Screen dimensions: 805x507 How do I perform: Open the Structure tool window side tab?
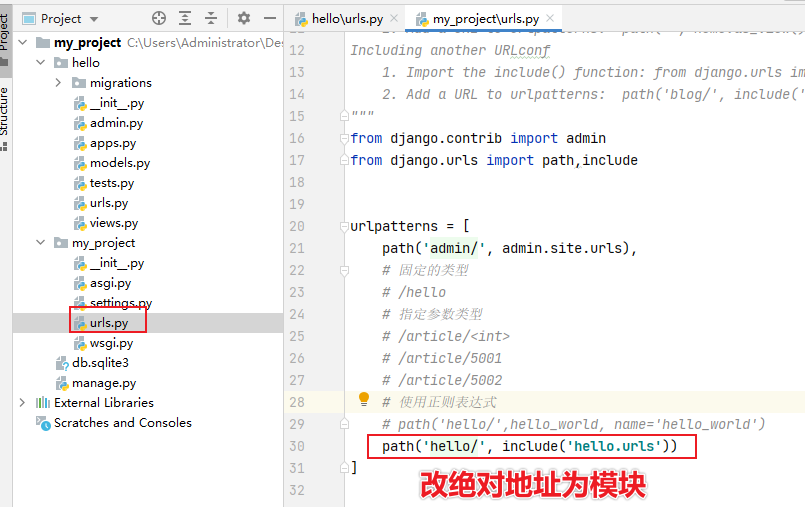click(5, 119)
